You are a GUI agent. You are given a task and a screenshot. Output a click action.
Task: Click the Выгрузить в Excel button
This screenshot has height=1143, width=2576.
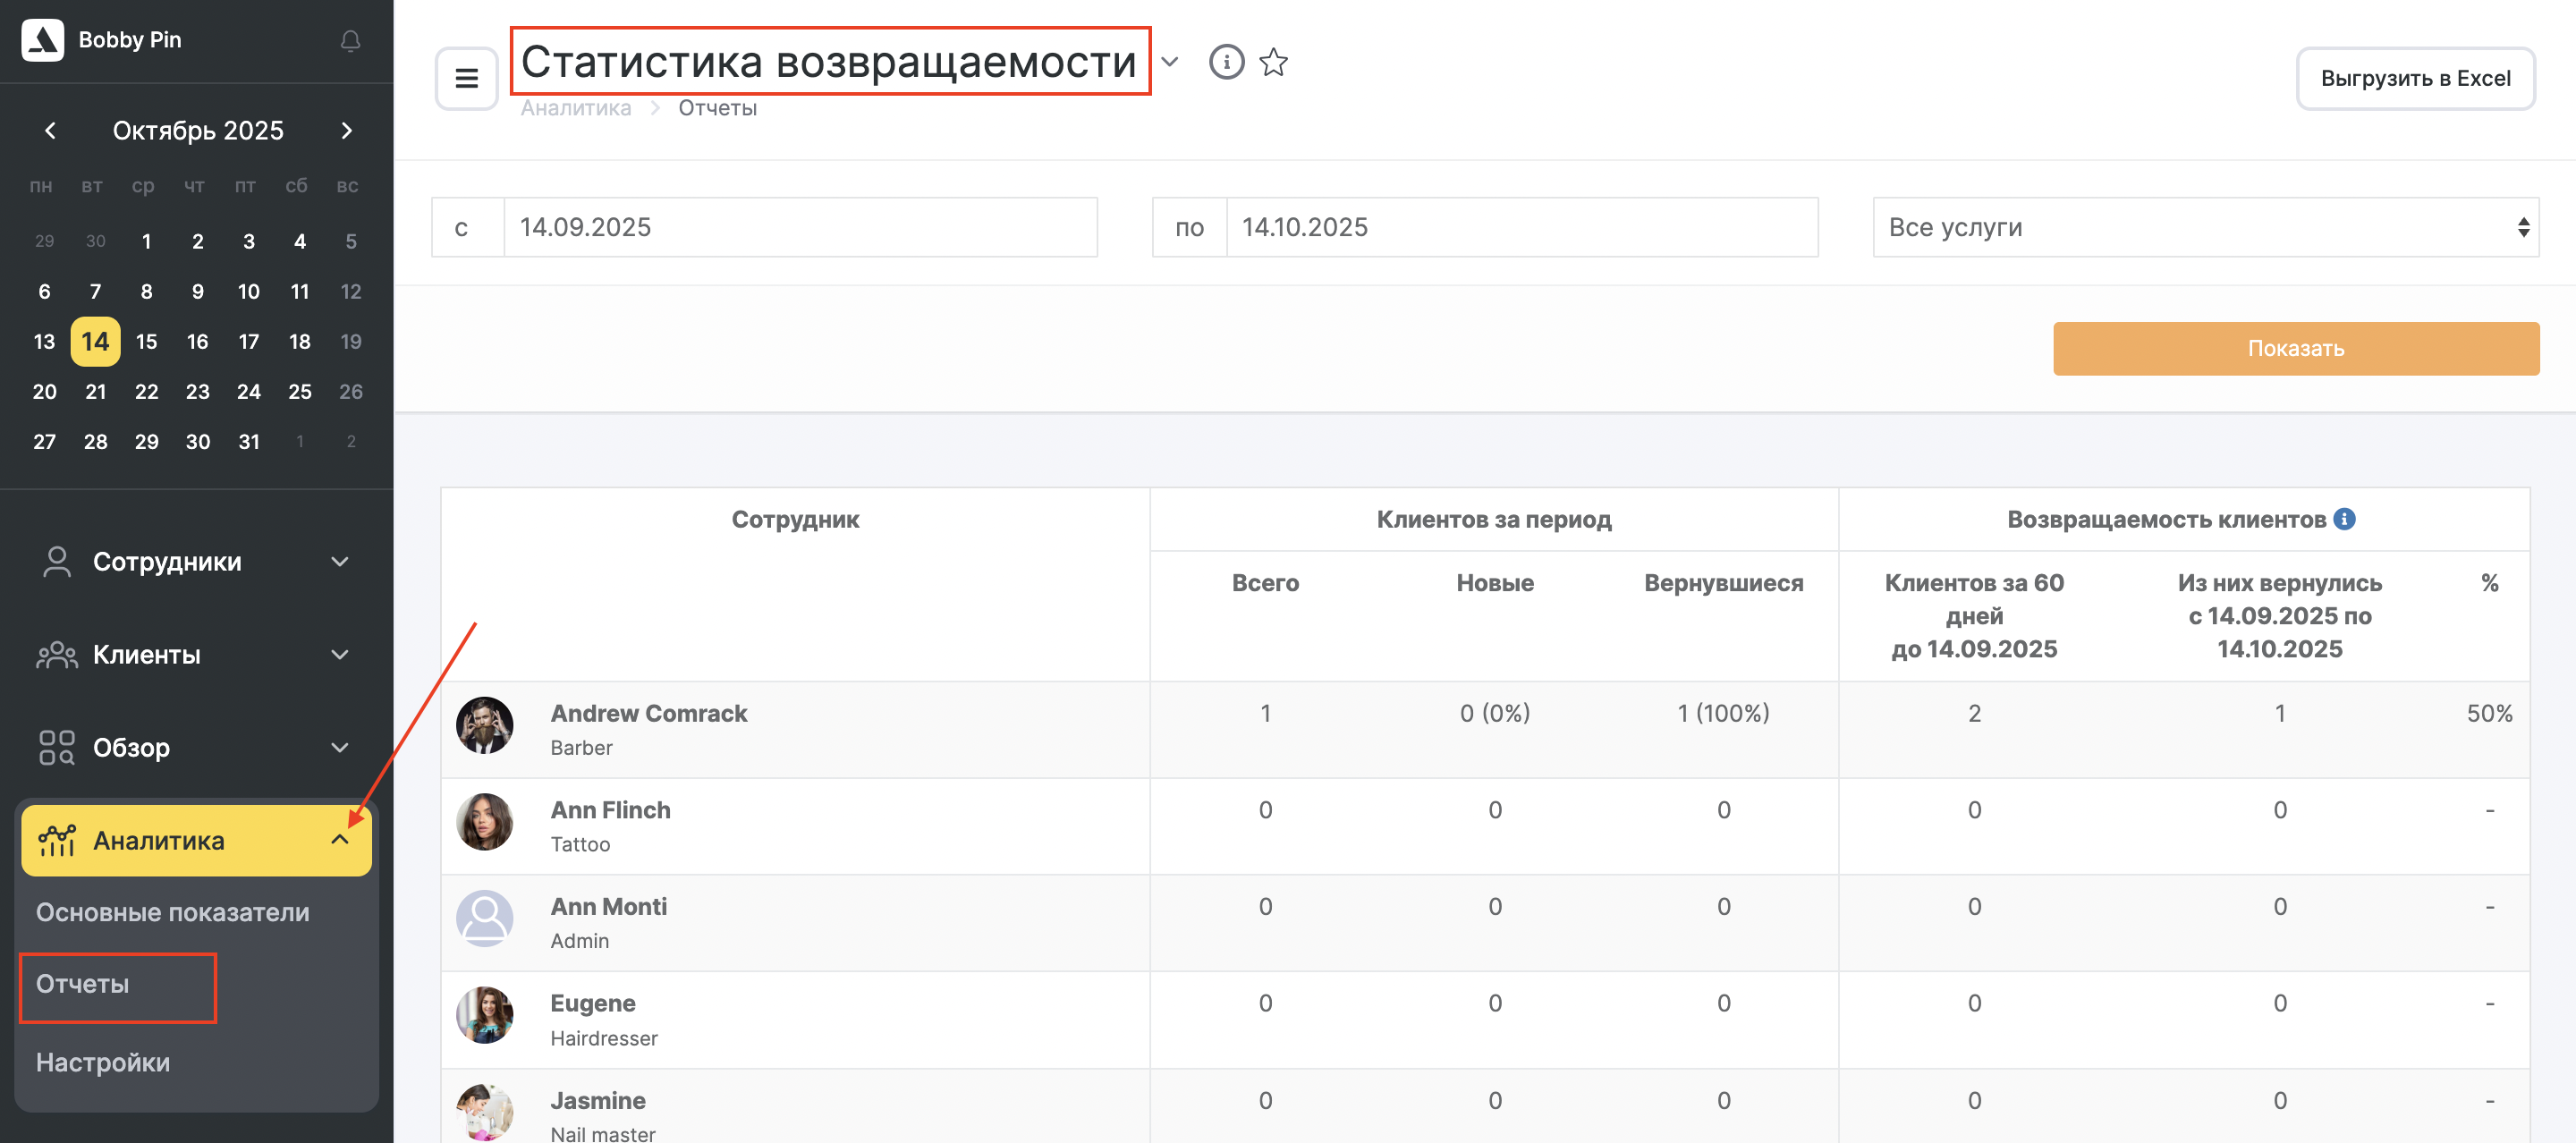pos(2414,78)
